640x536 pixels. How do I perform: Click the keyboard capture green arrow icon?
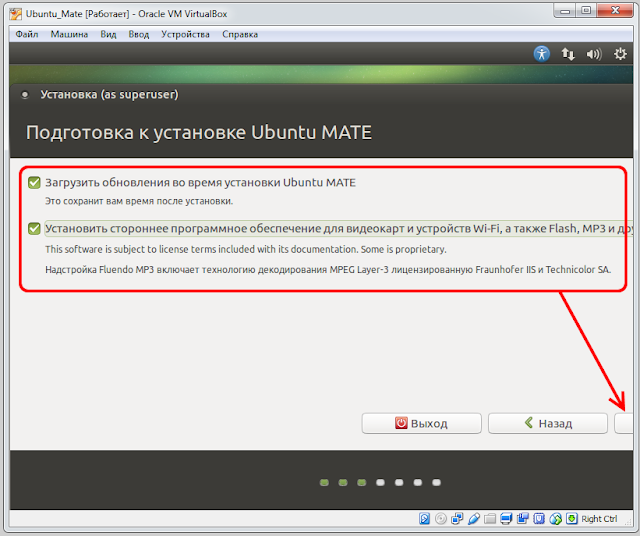(572, 518)
